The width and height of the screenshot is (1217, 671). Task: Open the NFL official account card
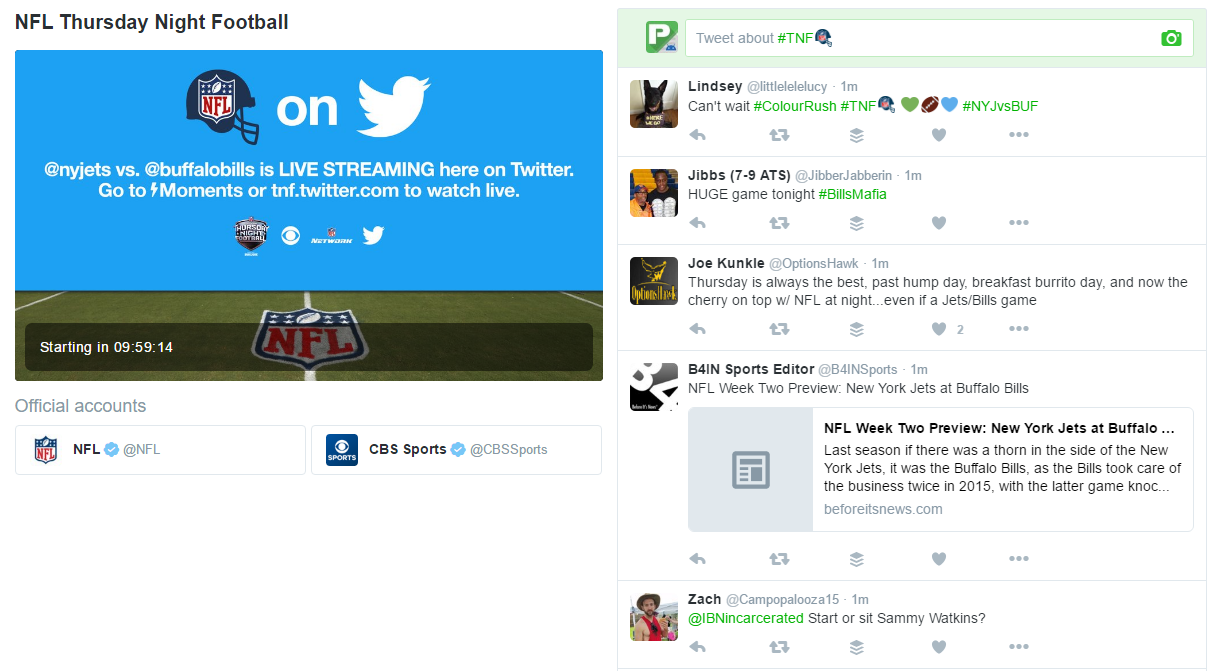click(160, 450)
